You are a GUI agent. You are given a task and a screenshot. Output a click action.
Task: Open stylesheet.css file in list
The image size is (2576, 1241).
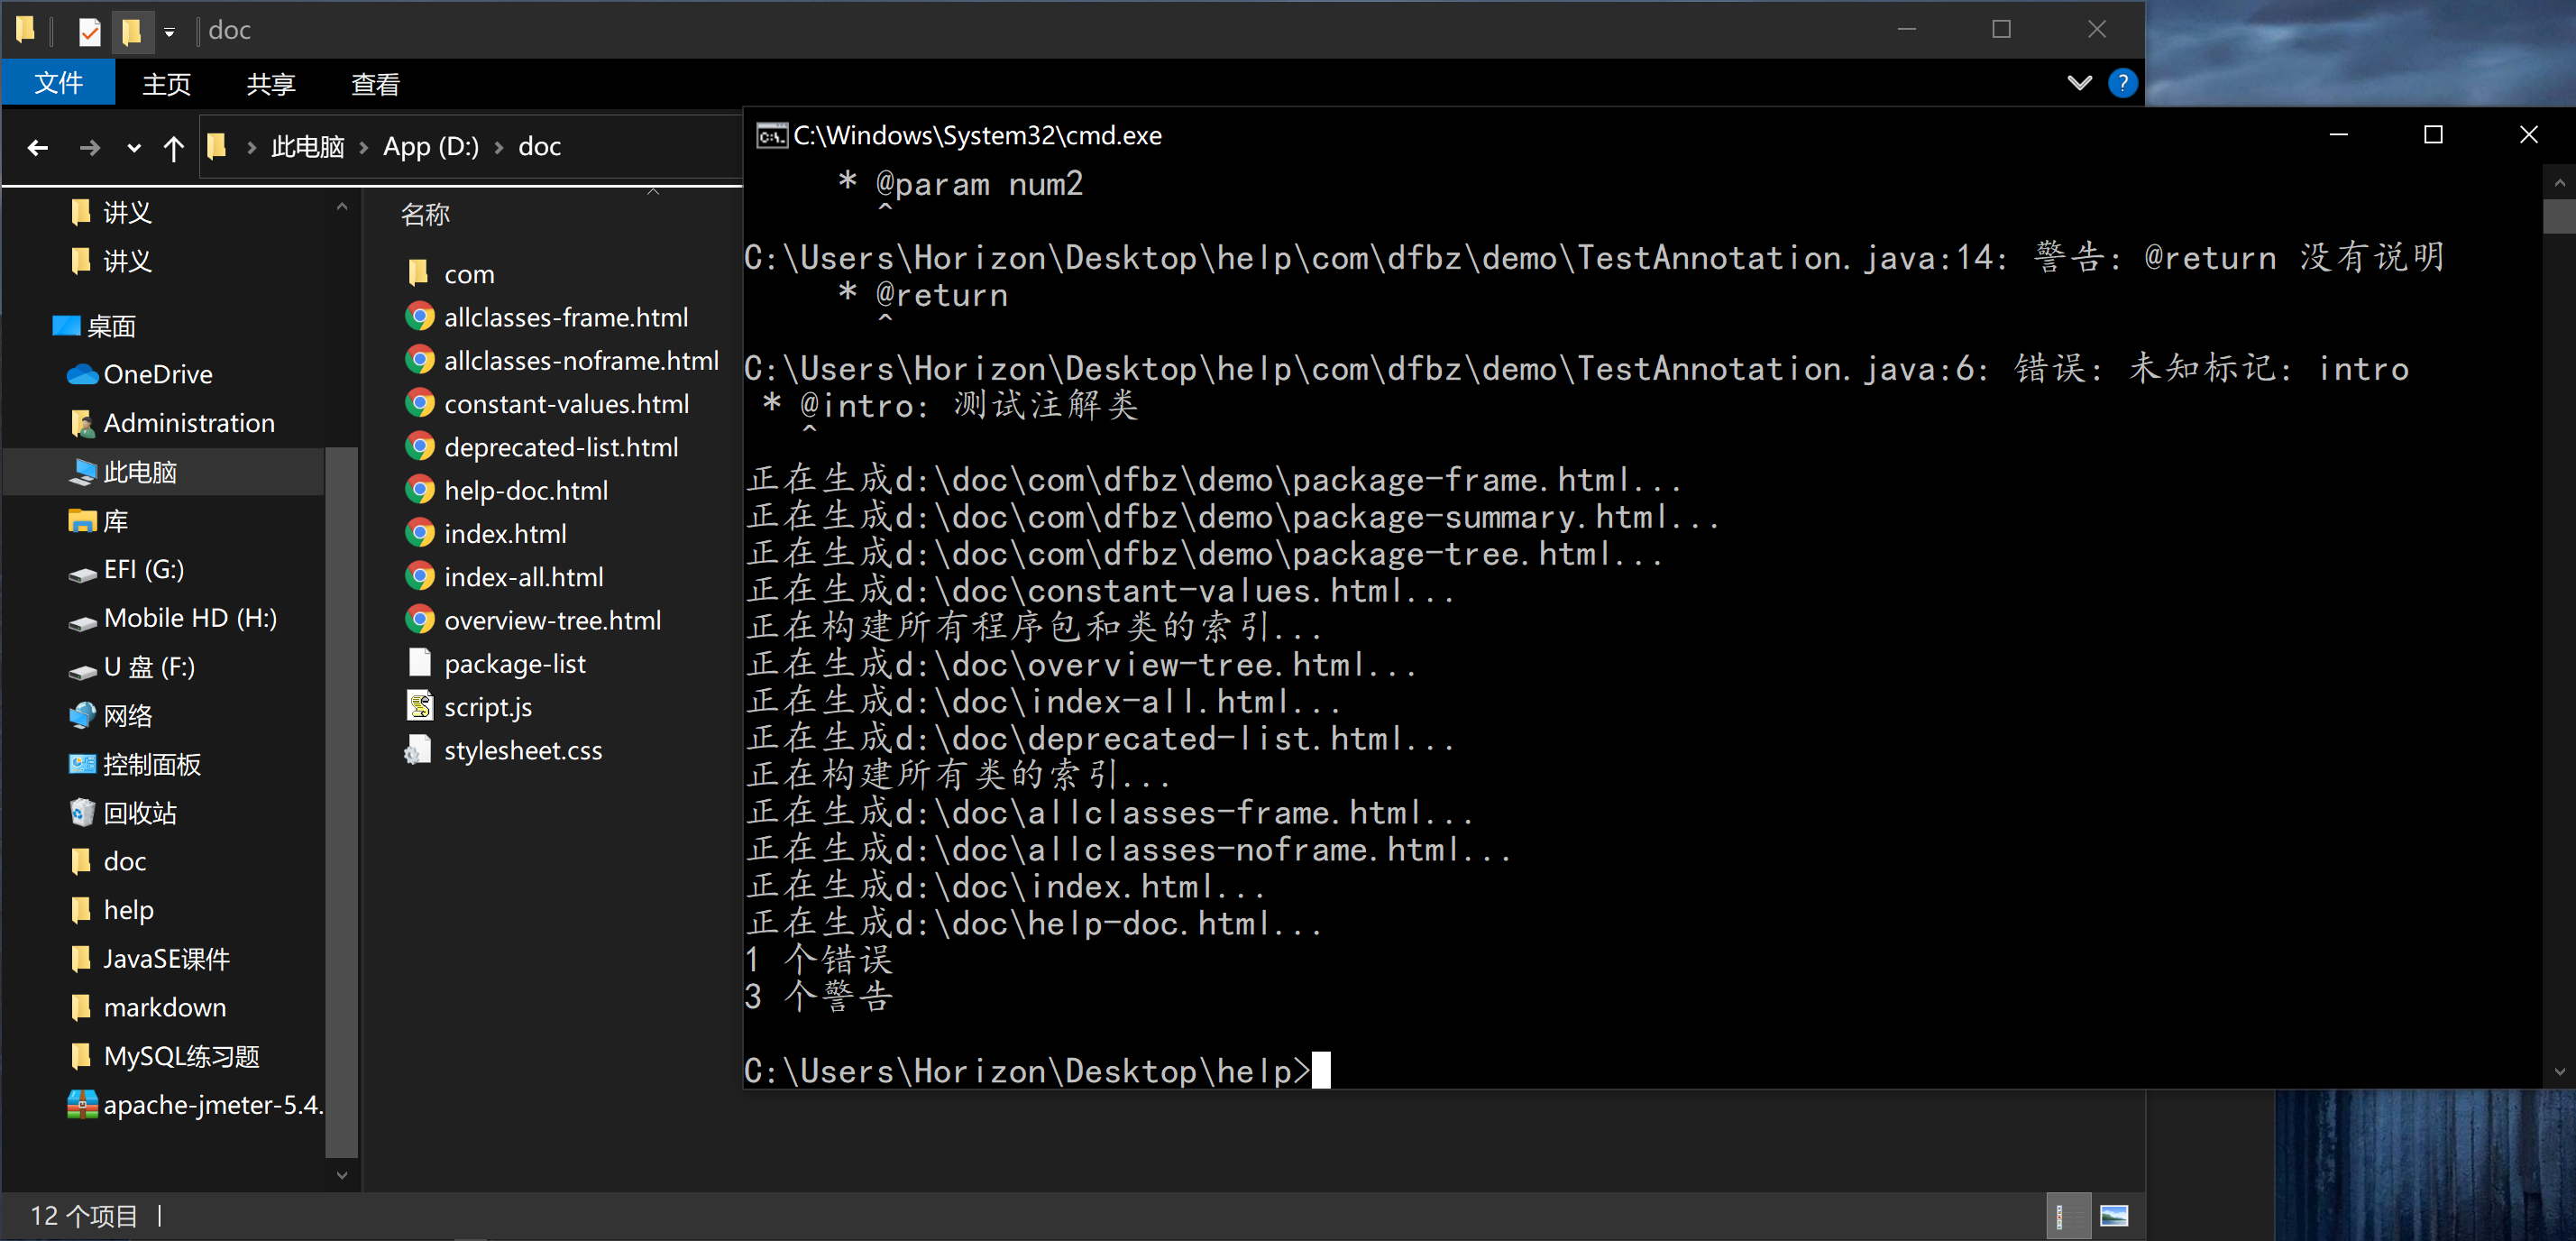[522, 750]
